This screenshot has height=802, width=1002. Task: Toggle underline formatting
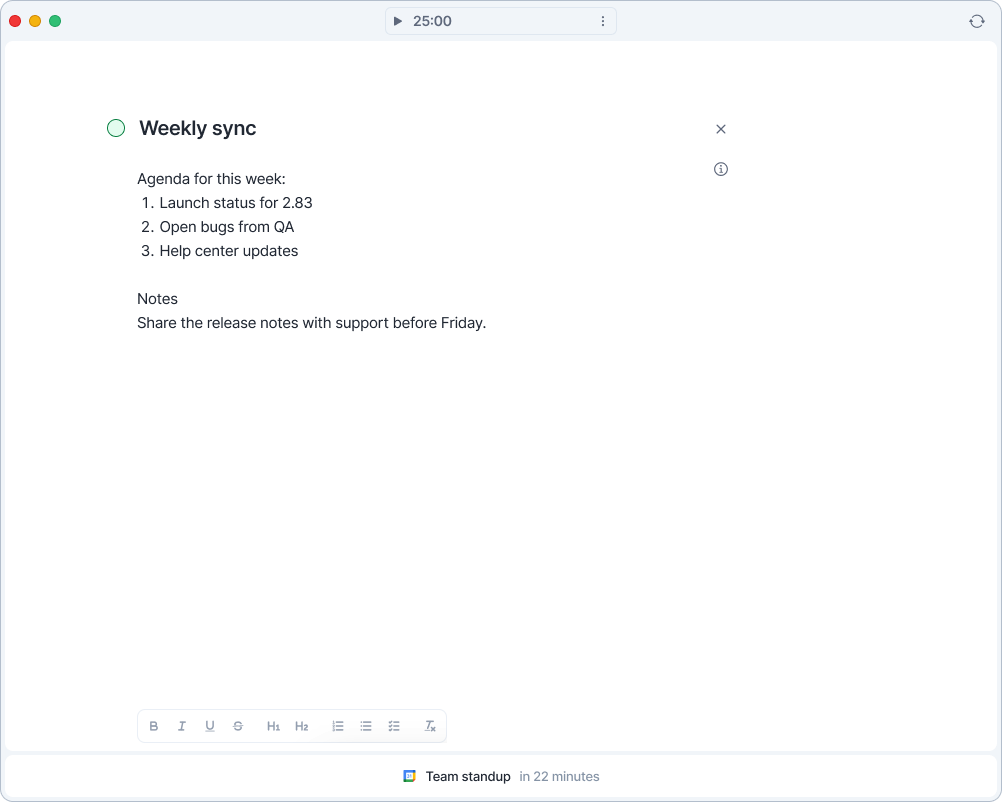210,726
